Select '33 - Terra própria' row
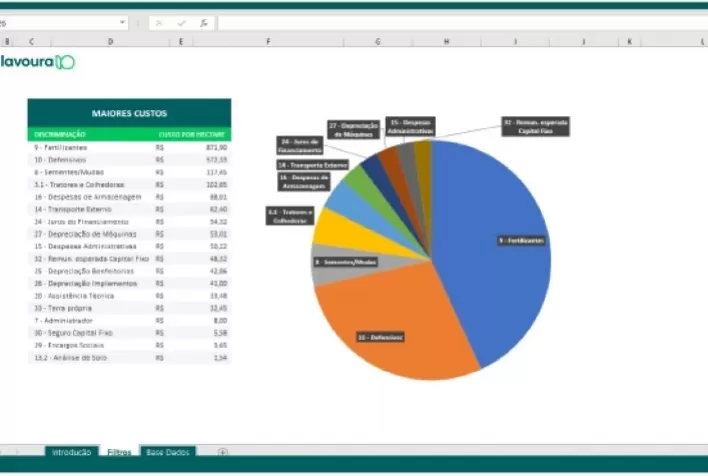The width and height of the screenshot is (708, 476). coord(129,308)
